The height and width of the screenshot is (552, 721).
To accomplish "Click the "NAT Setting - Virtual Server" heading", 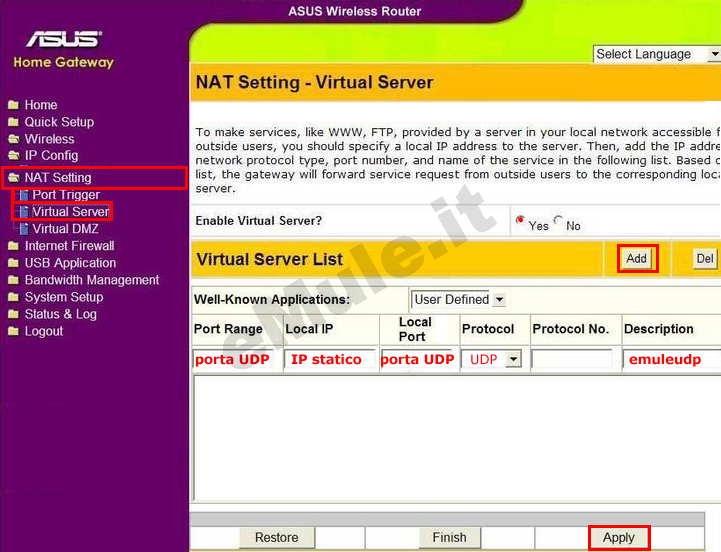I will pyautogui.click(x=315, y=83).
